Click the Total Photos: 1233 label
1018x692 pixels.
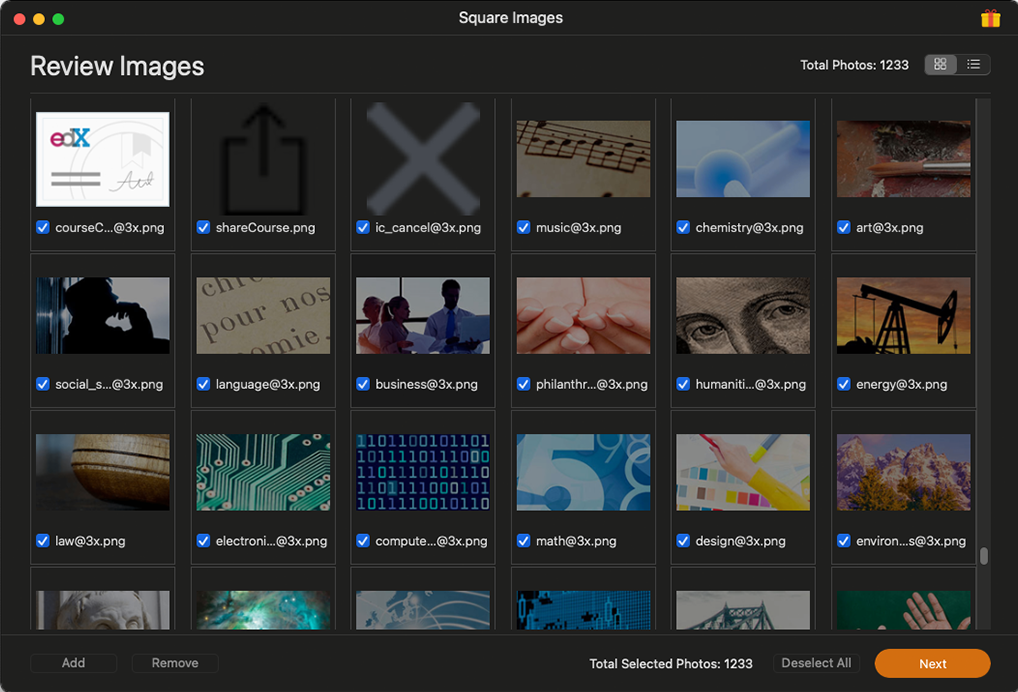[854, 65]
